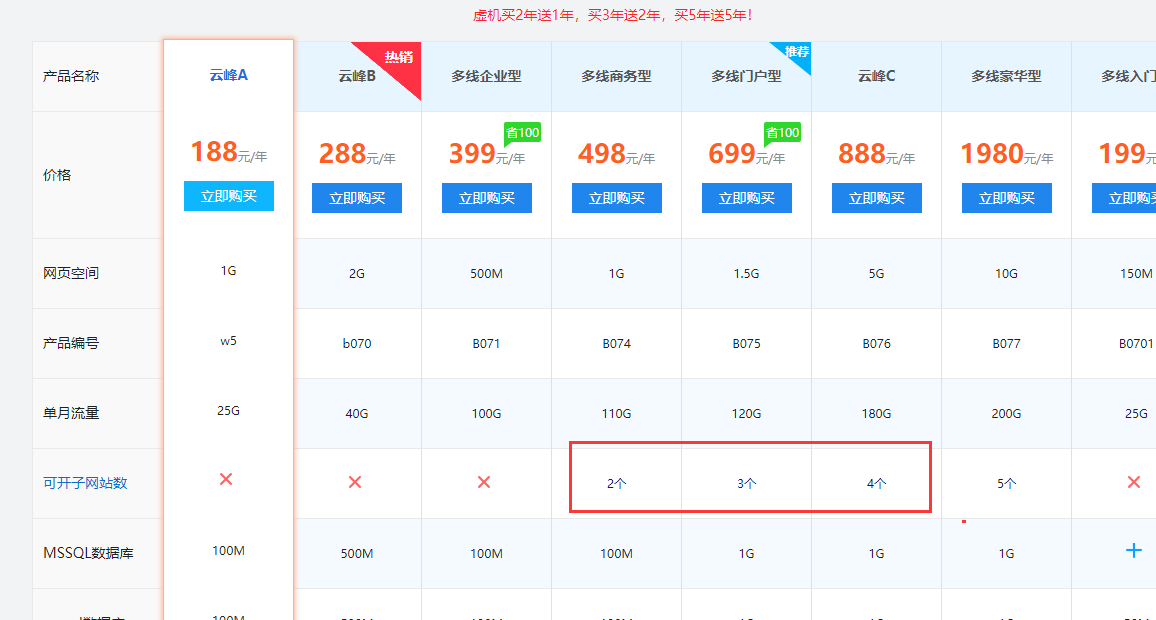Click the red × under 云峰B subsites row
The width and height of the screenshot is (1156, 620).
tap(356, 482)
